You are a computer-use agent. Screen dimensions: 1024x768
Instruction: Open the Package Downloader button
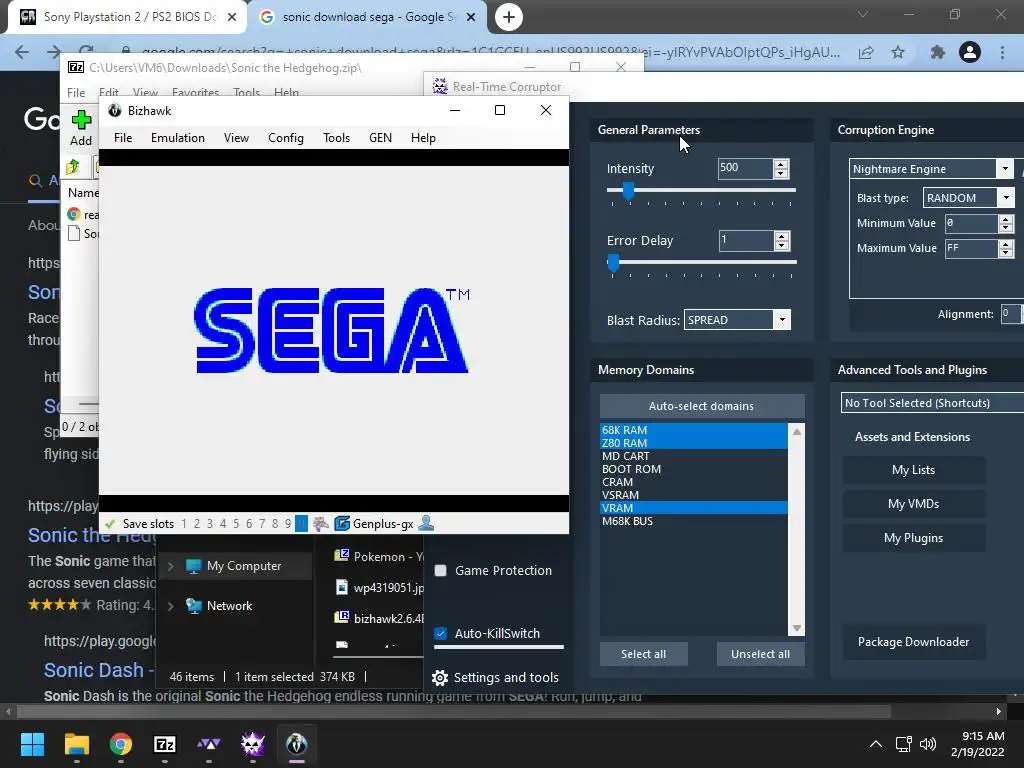click(x=914, y=642)
